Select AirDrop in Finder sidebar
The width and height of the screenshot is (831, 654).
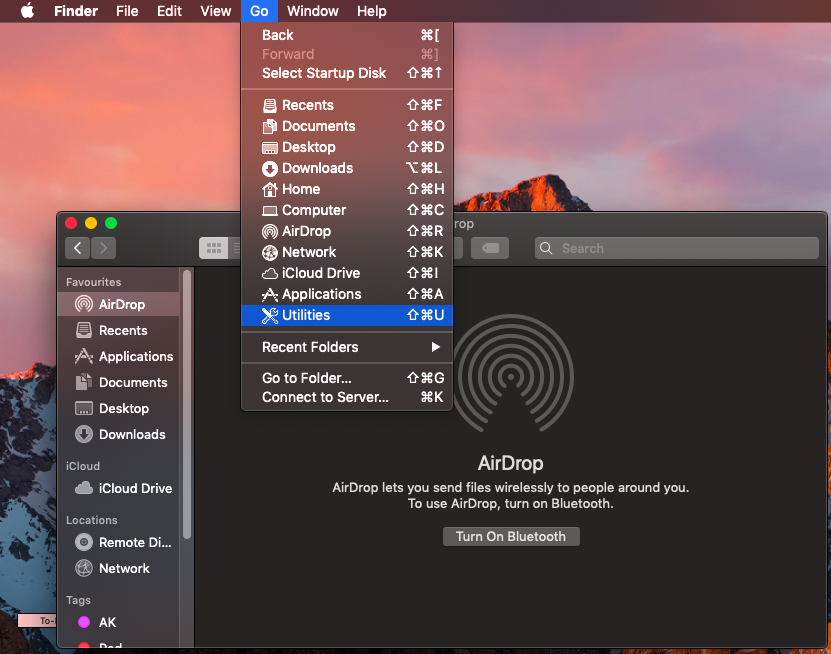click(x=118, y=304)
